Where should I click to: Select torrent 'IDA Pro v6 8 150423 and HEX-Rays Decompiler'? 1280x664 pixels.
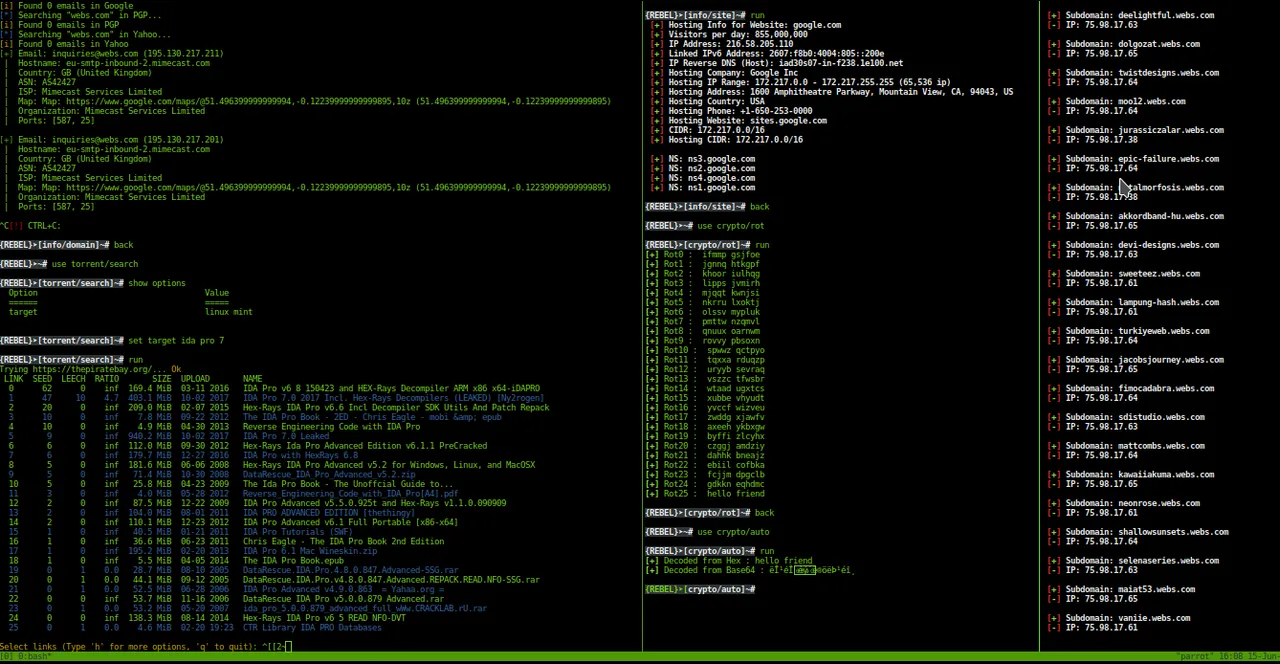coord(391,389)
